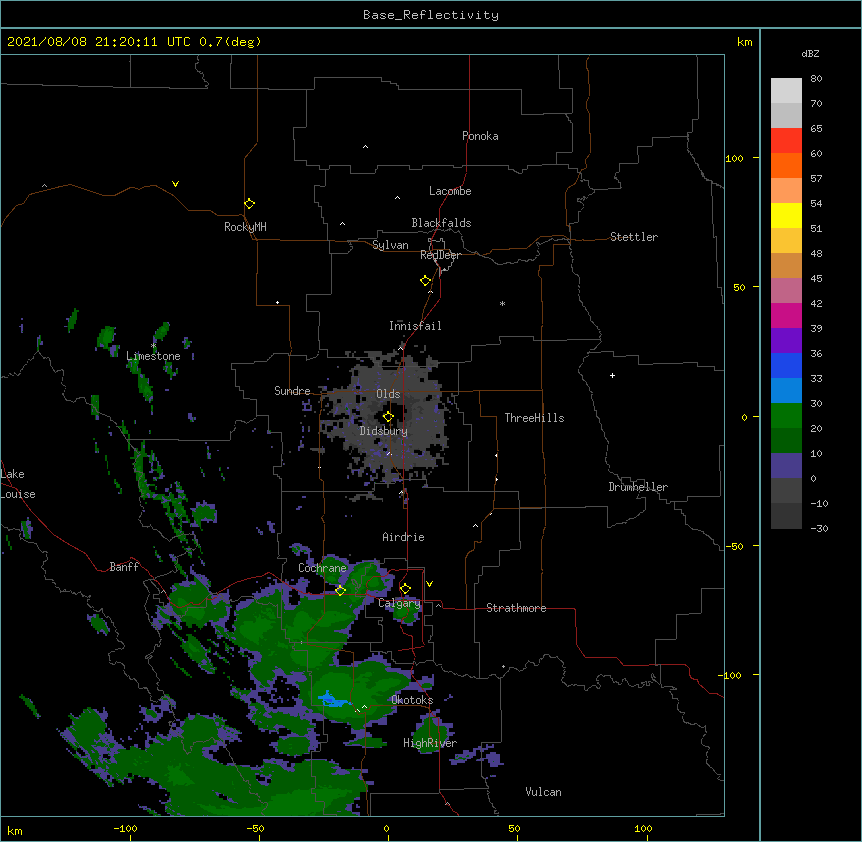
Task: Click the Base_Reflectivity title
Action: pyautogui.click(x=431, y=15)
